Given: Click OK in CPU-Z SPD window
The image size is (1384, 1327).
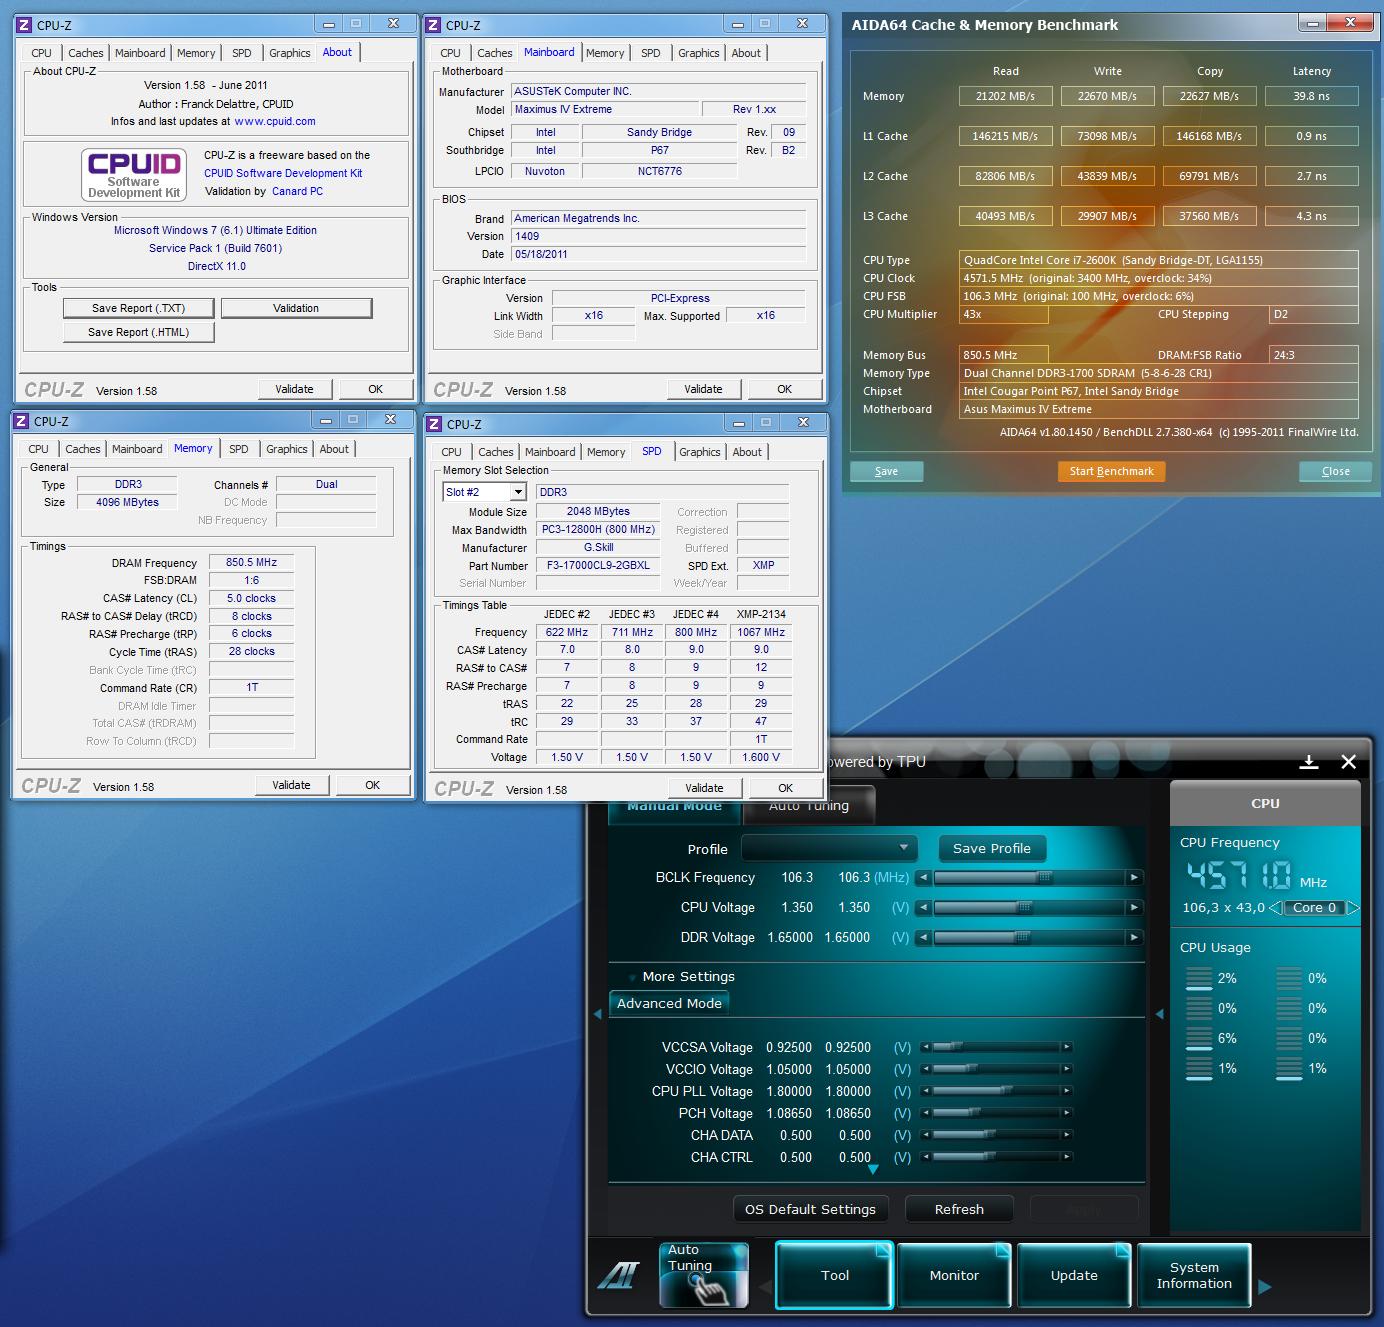Looking at the screenshot, I should tap(785, 788).
